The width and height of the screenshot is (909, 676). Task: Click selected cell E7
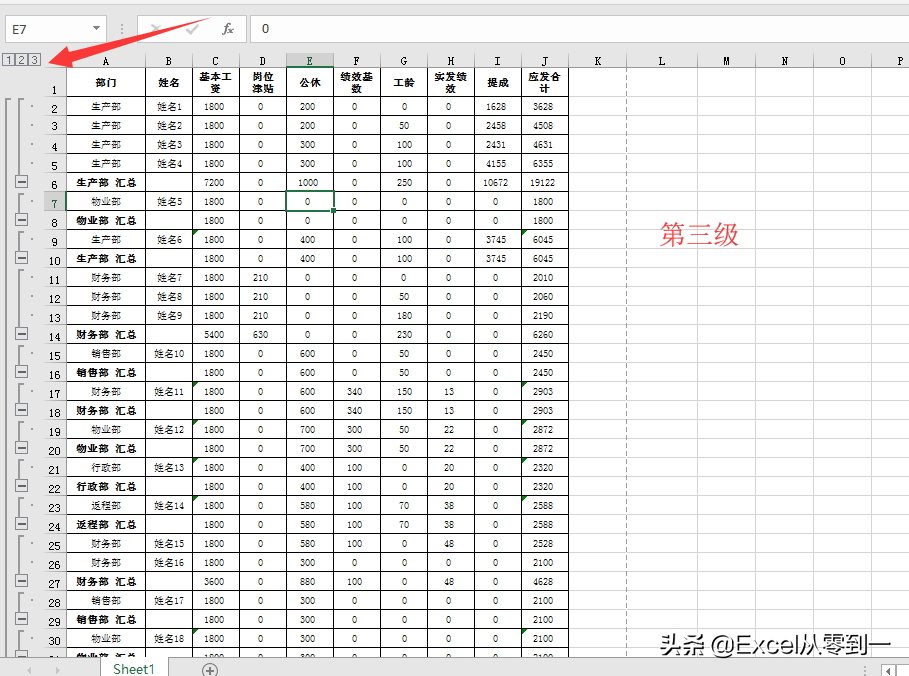click(x=310, y=202)
